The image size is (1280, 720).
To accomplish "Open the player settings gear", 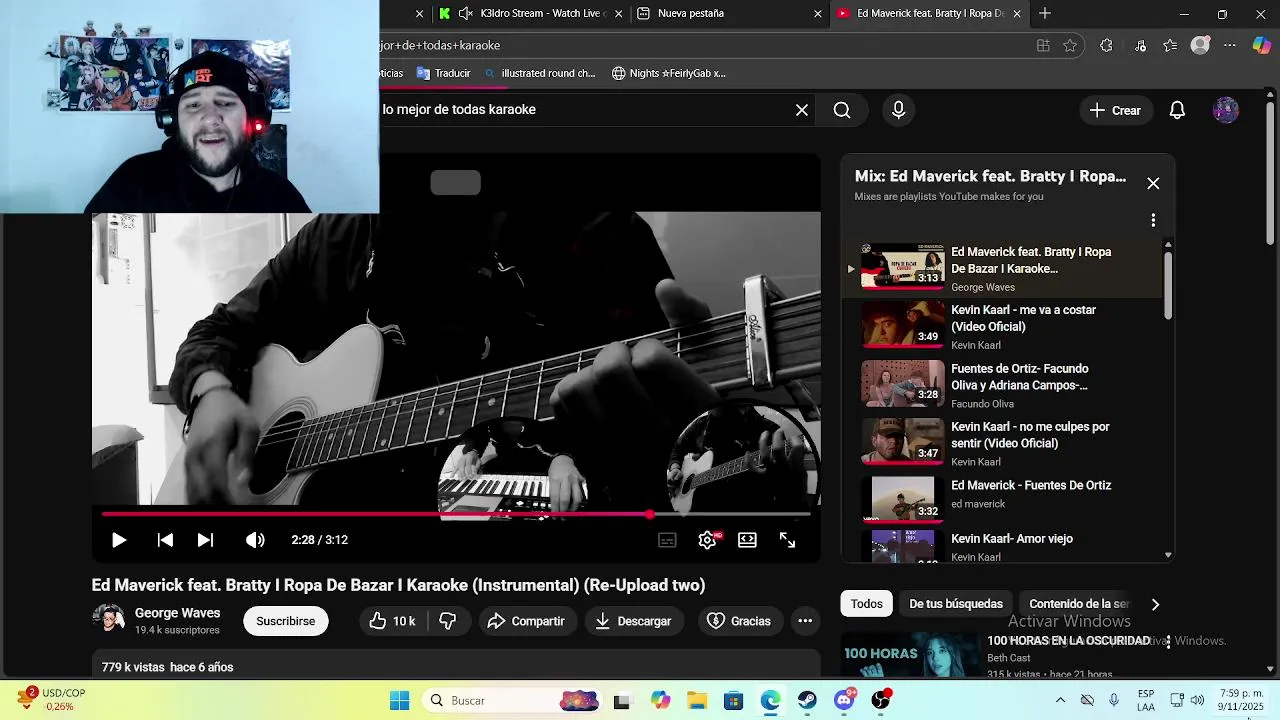I will 707,540.
